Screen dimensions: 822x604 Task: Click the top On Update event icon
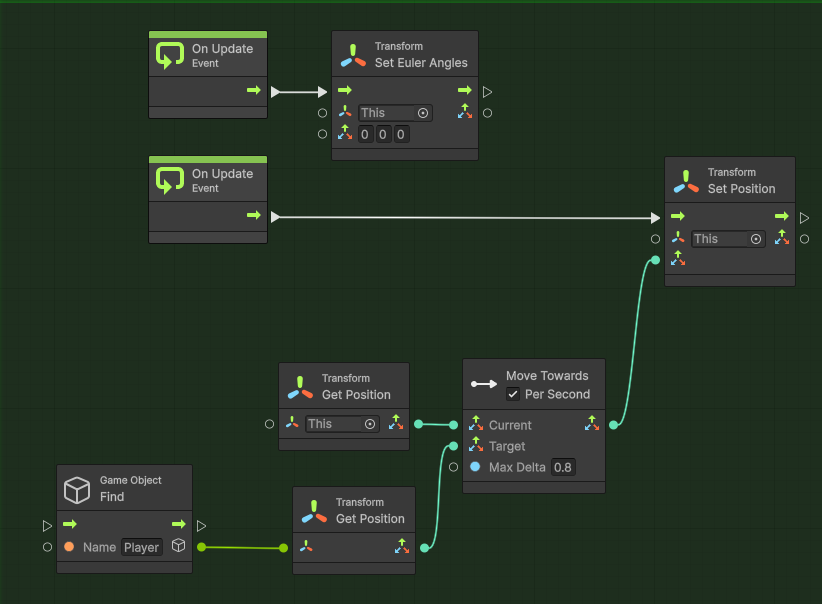tap(170, 55)
